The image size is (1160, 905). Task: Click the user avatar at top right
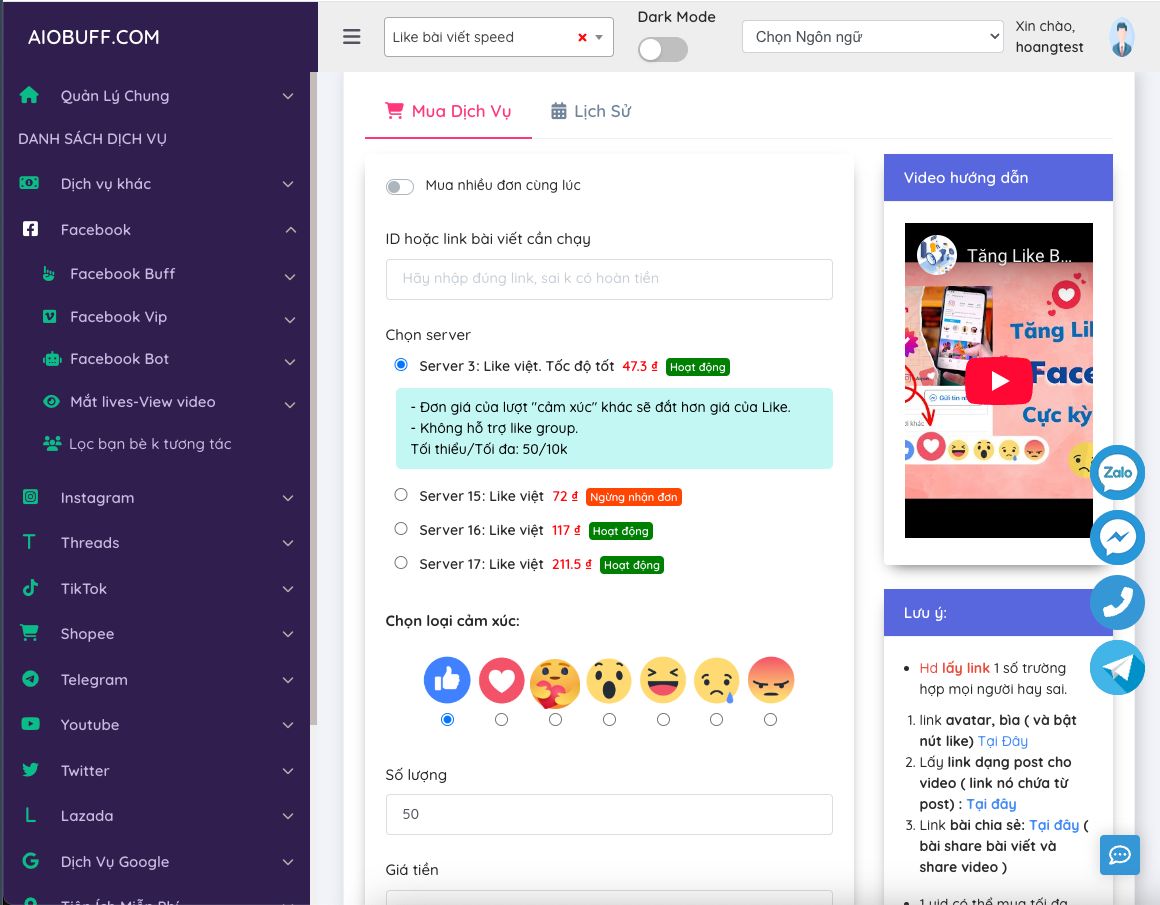tap(1122, 37)
